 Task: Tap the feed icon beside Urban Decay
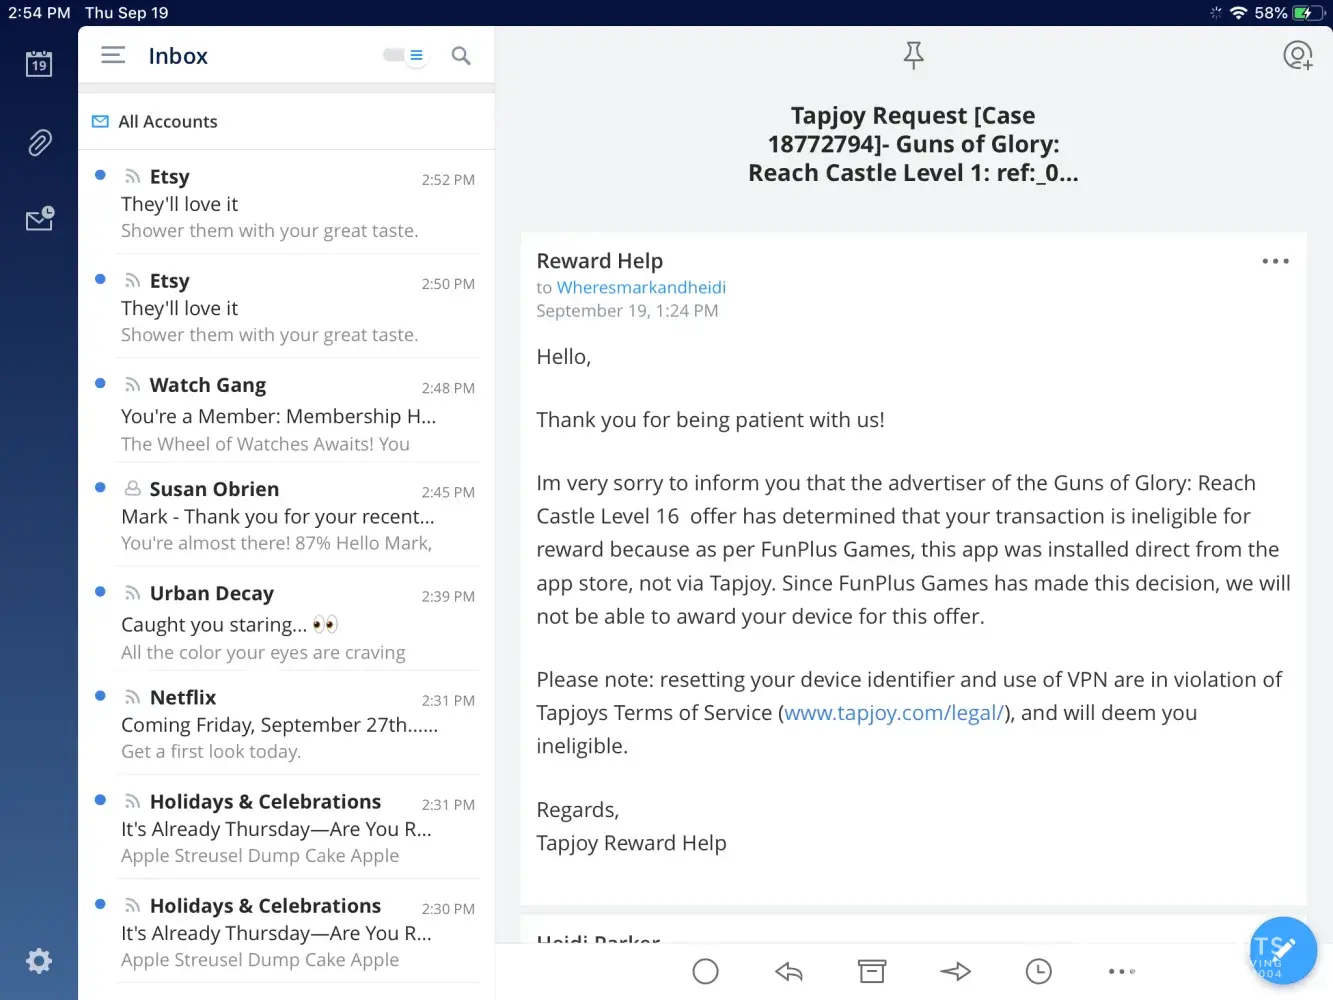click(132, 593)
